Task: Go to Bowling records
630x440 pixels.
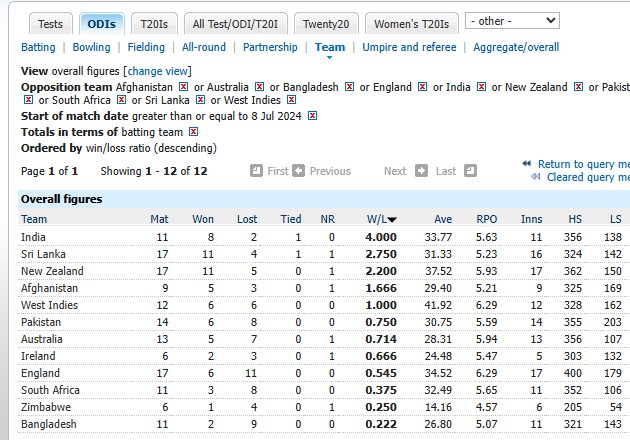Action: click(x=92, y=47)
